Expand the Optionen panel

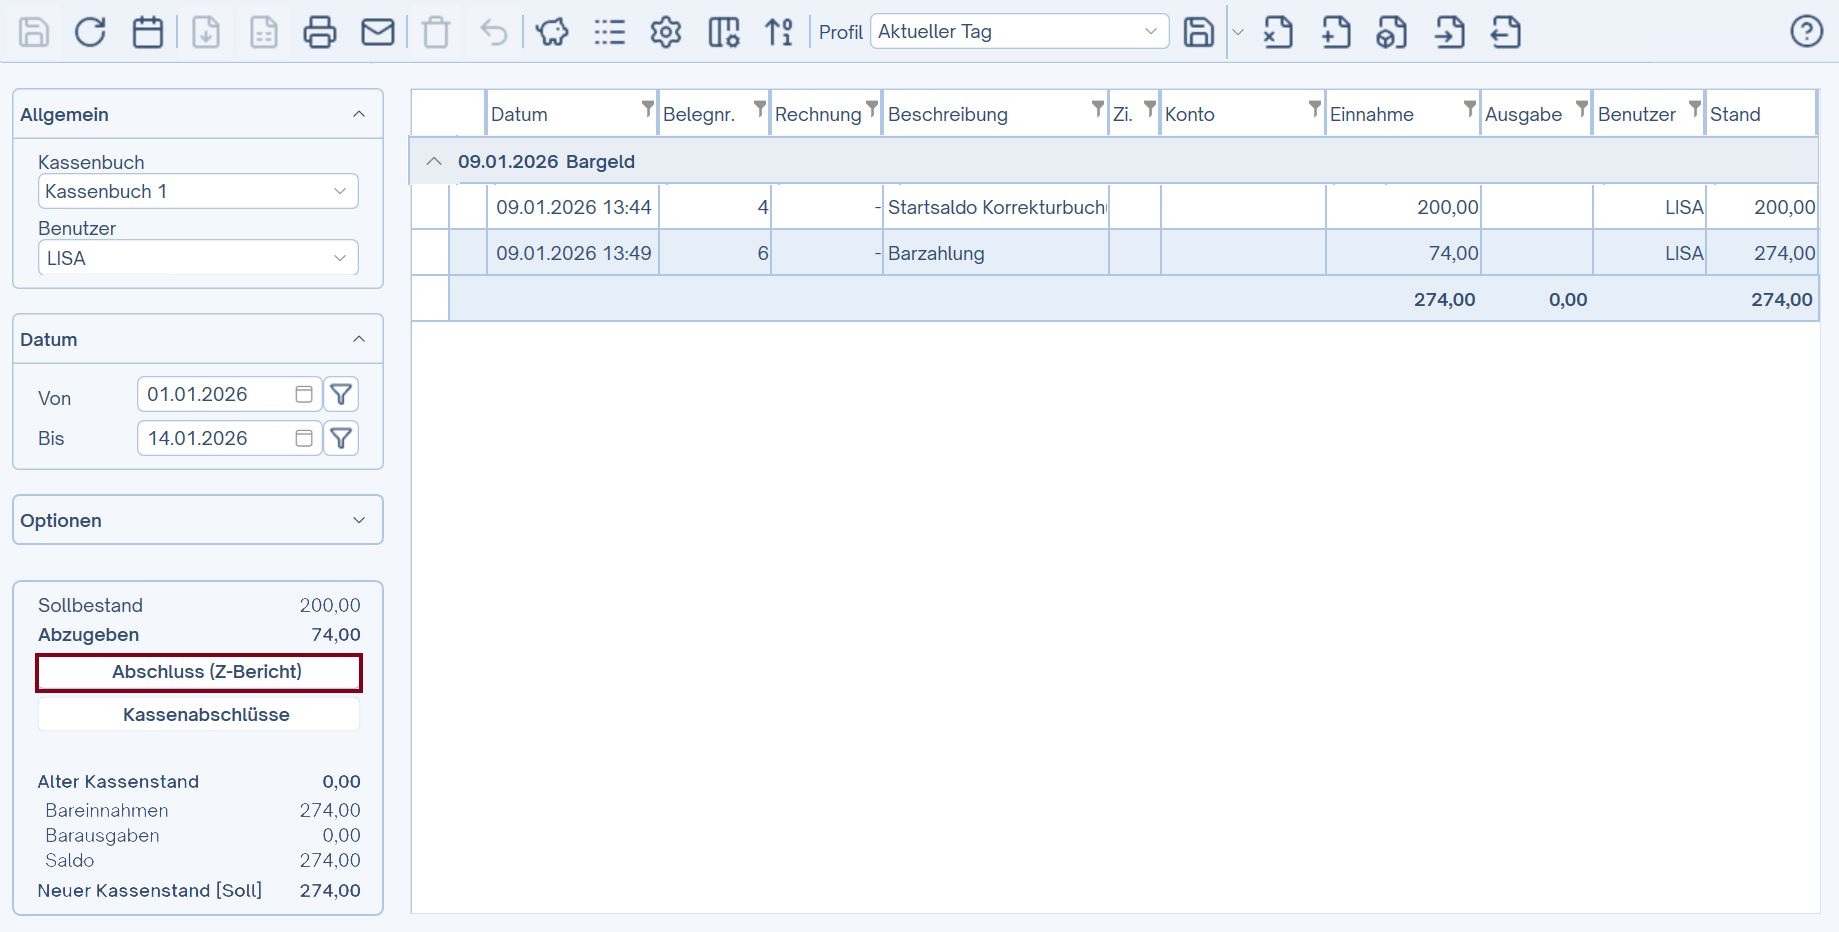(x=198, y=520)
